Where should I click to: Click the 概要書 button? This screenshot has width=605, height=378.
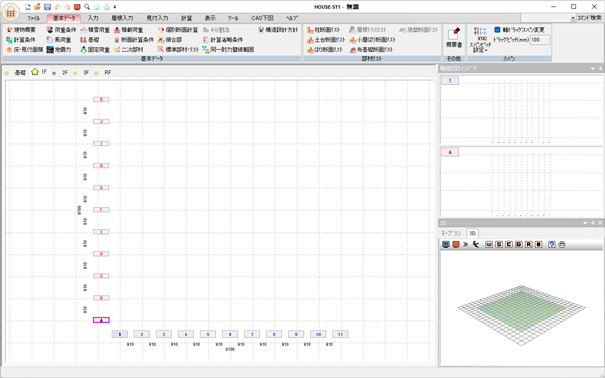coord(454,38)
